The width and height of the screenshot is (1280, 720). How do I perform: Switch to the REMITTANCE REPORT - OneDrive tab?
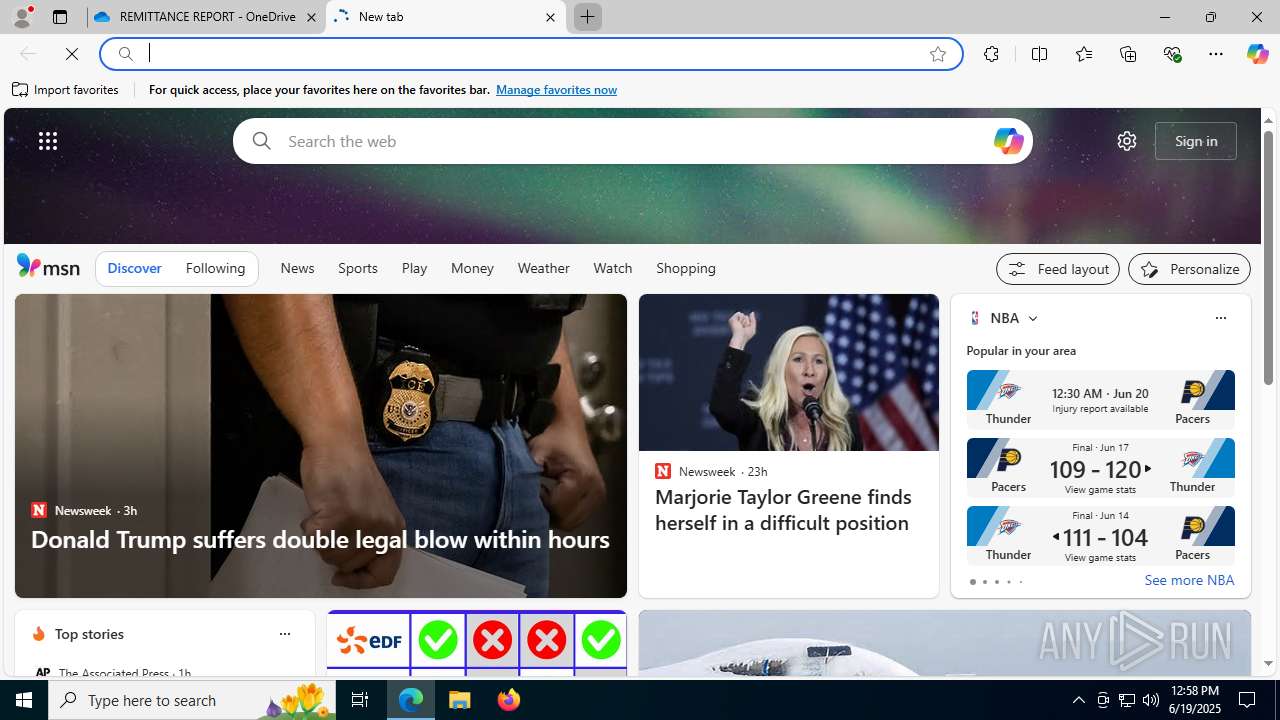[x=206, y=17]
